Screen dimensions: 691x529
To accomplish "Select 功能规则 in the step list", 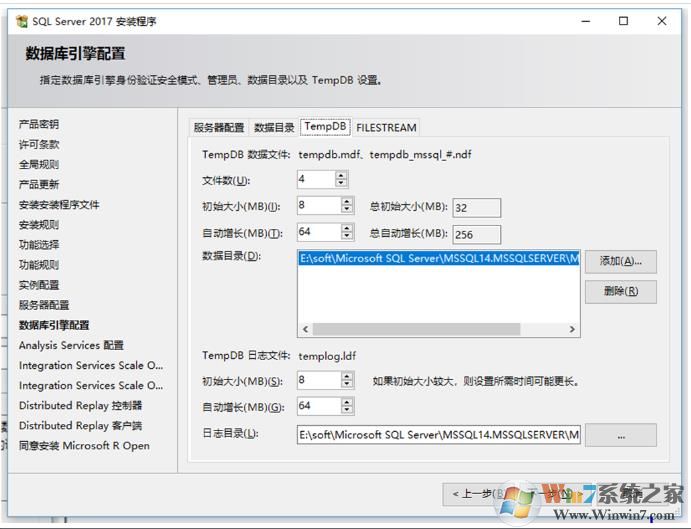I will click(39, 265).
